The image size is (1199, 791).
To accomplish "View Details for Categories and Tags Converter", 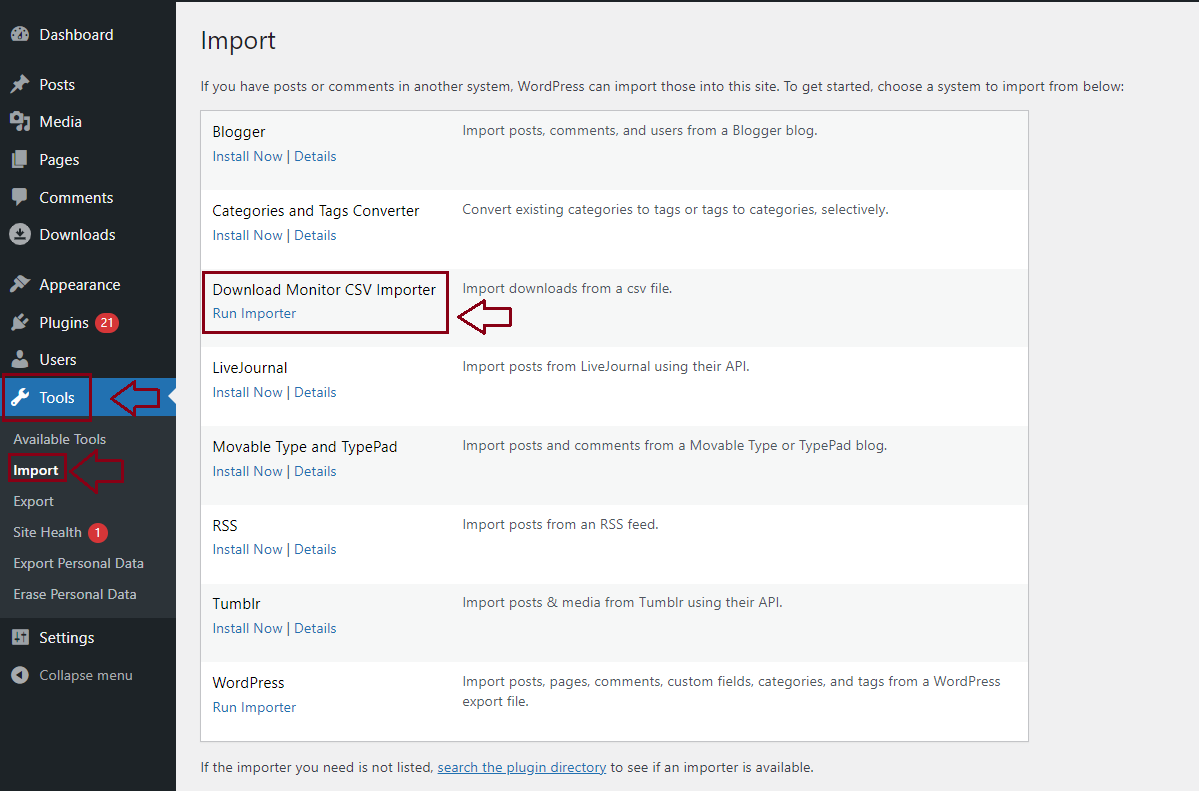I will coord(315,235).
